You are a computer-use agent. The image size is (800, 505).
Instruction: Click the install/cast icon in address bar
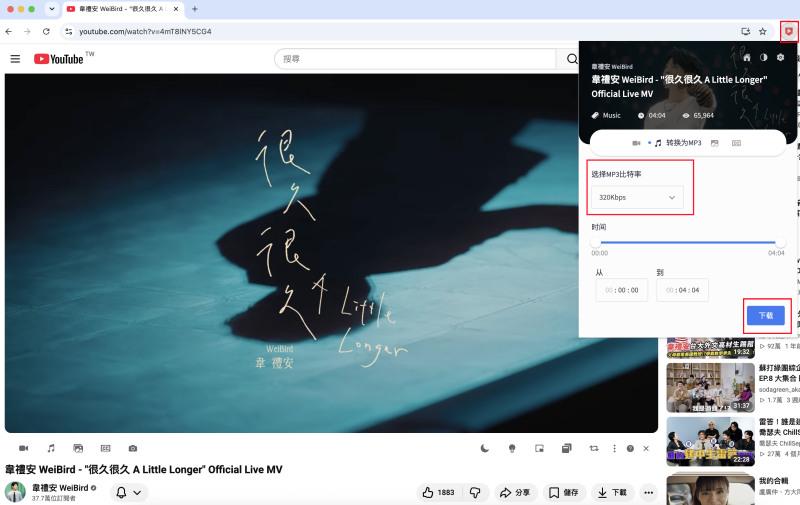pos(745,32)
